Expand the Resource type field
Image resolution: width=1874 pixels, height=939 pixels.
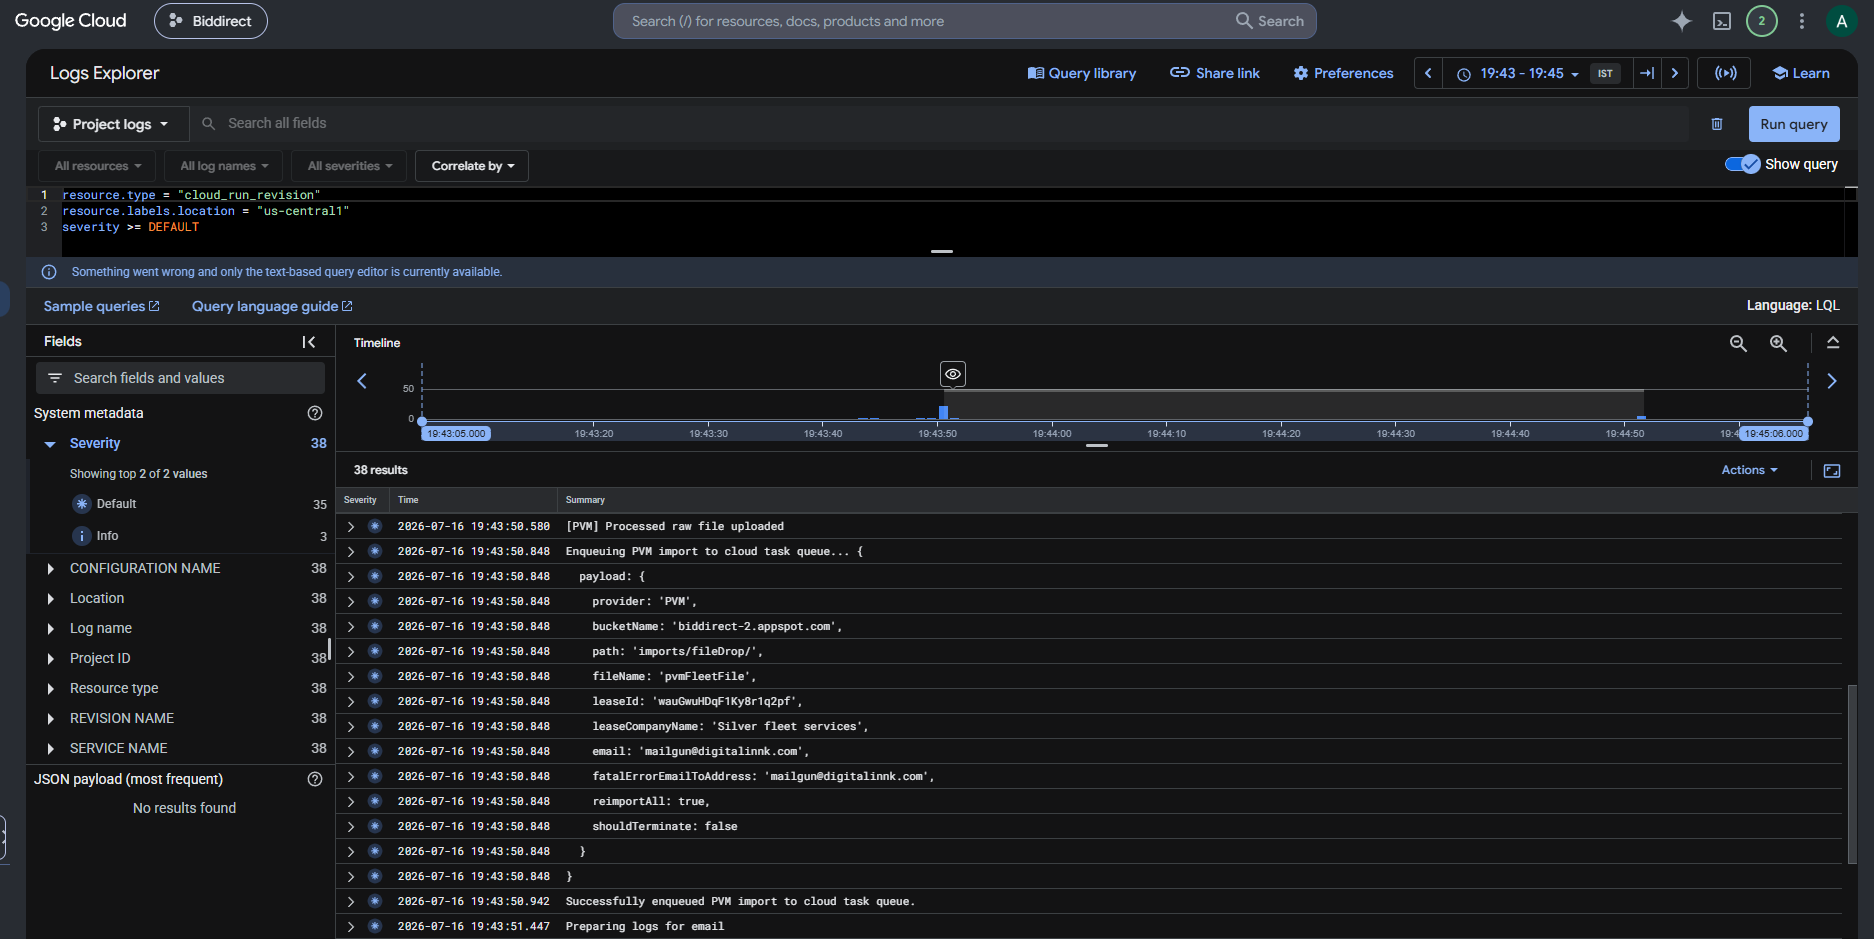(x=50, y=689)
